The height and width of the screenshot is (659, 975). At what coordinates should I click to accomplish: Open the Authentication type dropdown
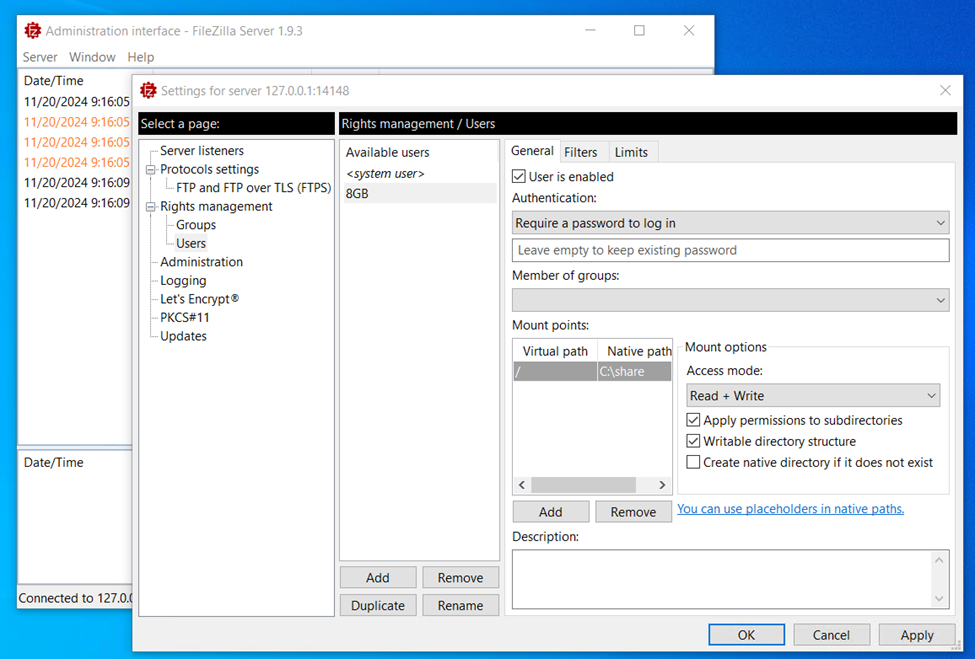731,223
